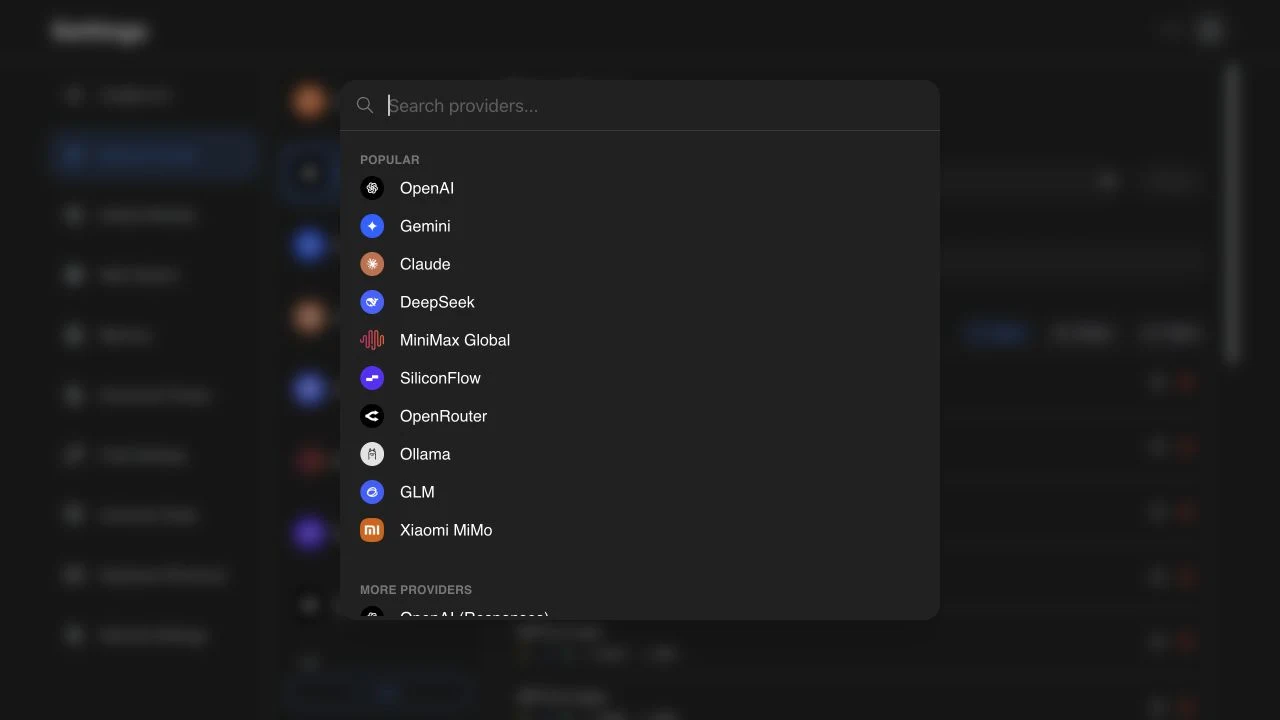Select the DeepSeek whale icon
Screen dimensions: 1280x720
pos(372,302)
